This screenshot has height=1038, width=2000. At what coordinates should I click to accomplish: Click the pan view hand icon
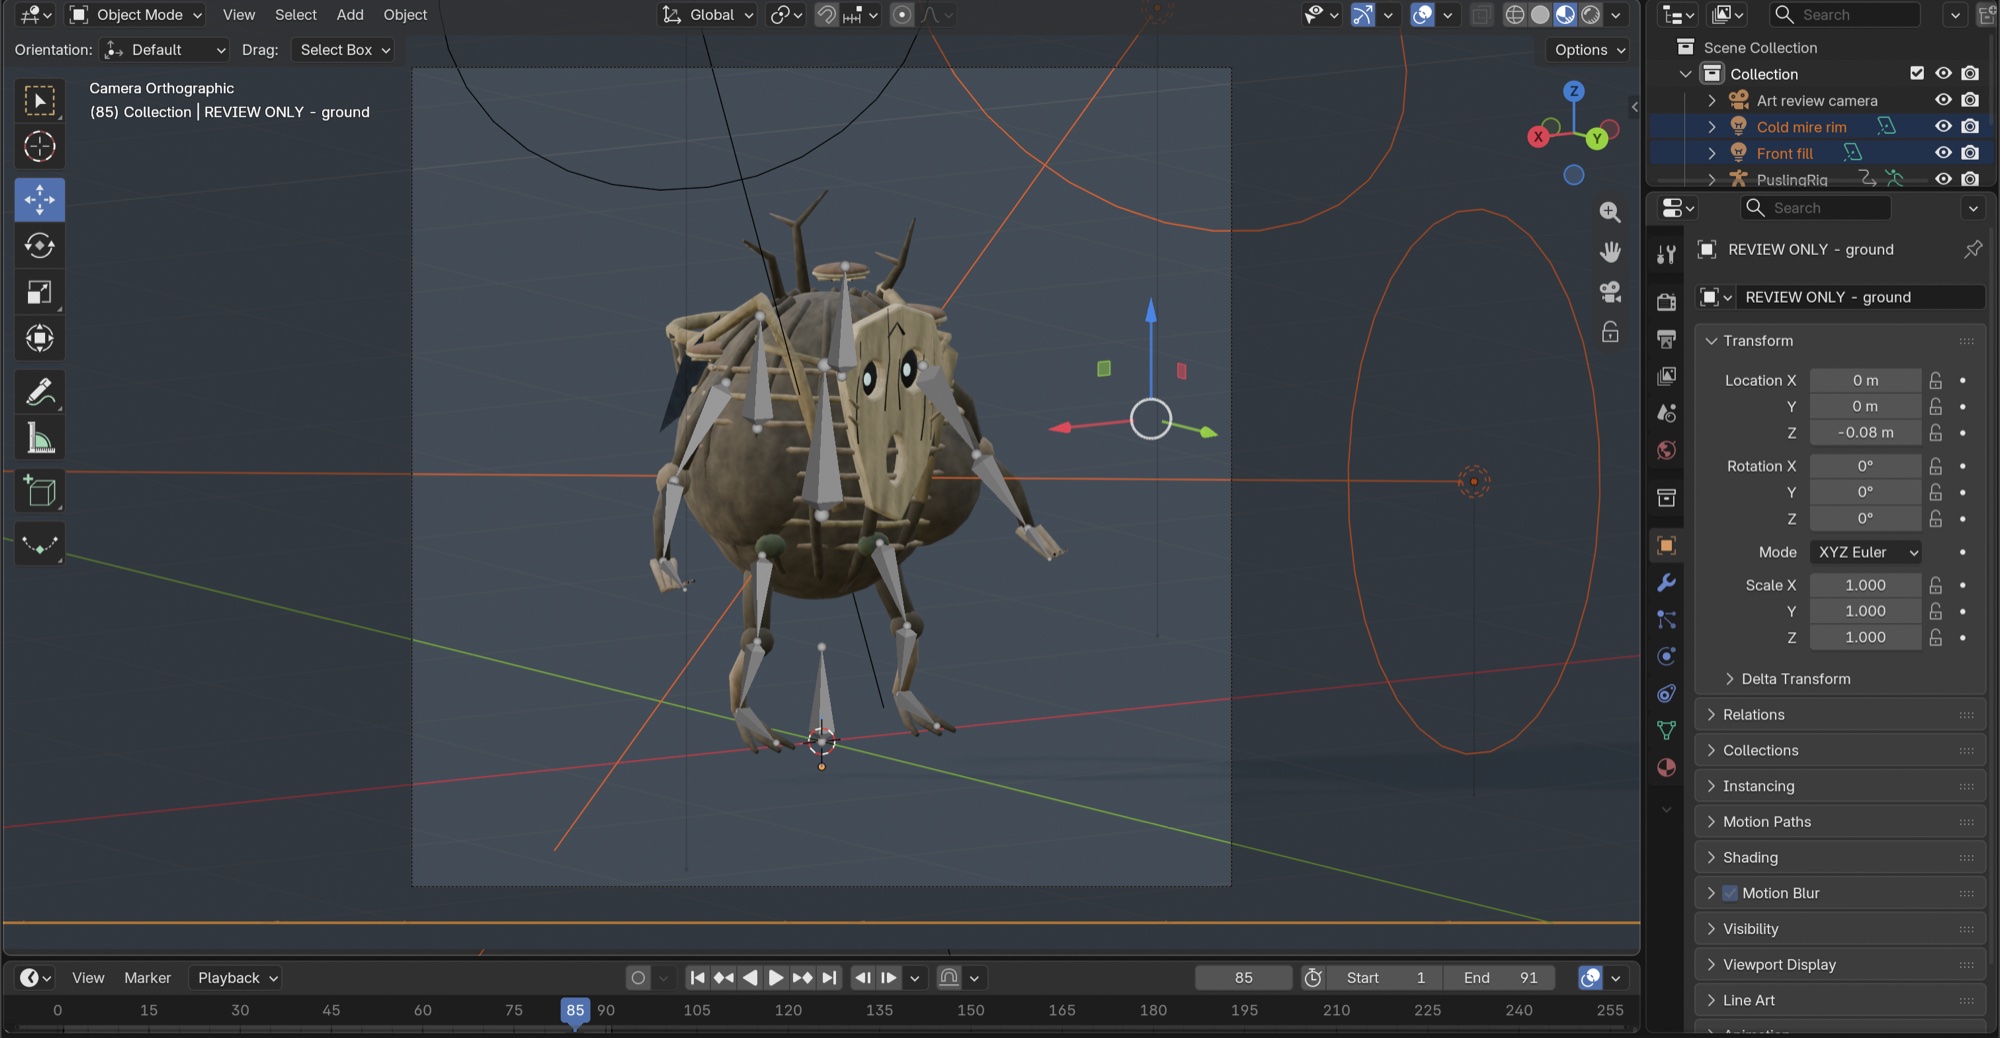click(x=1610, y=252)
